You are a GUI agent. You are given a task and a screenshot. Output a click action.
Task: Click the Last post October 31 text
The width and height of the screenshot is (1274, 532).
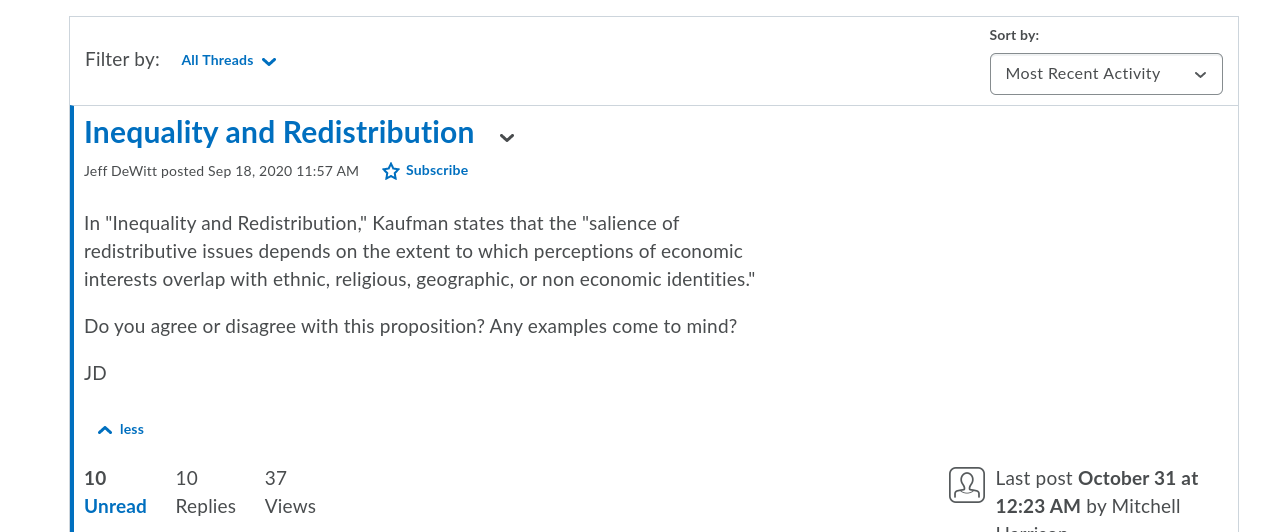[1097, 478]
